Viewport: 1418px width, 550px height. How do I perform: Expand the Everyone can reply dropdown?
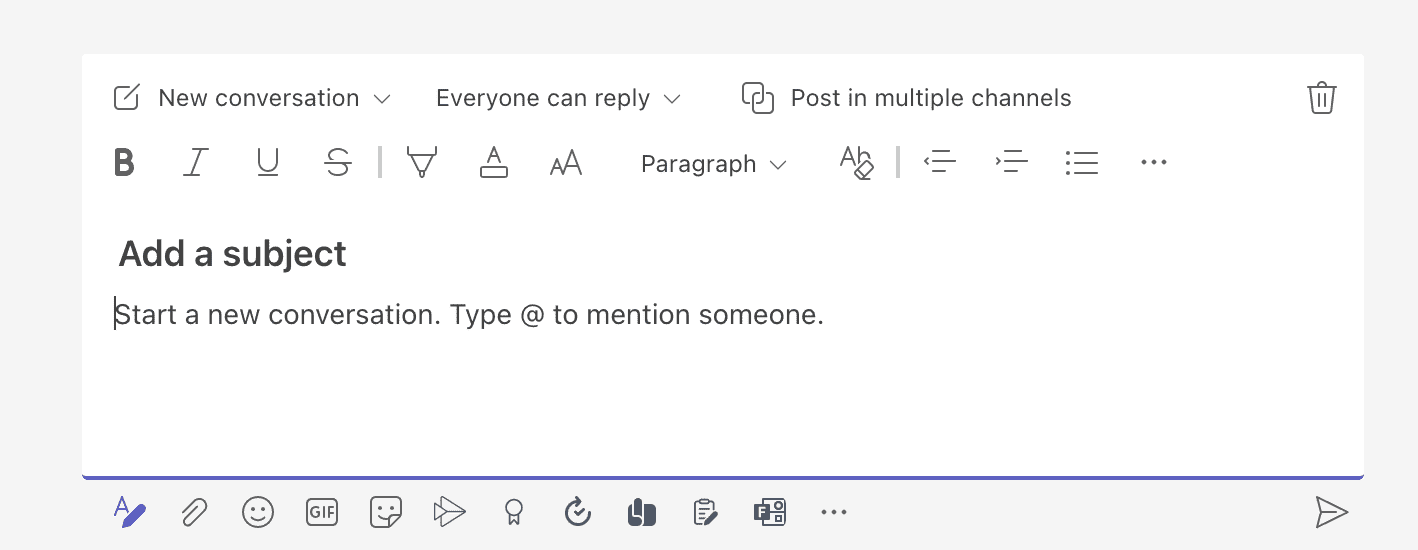click(x=558, y=98)
